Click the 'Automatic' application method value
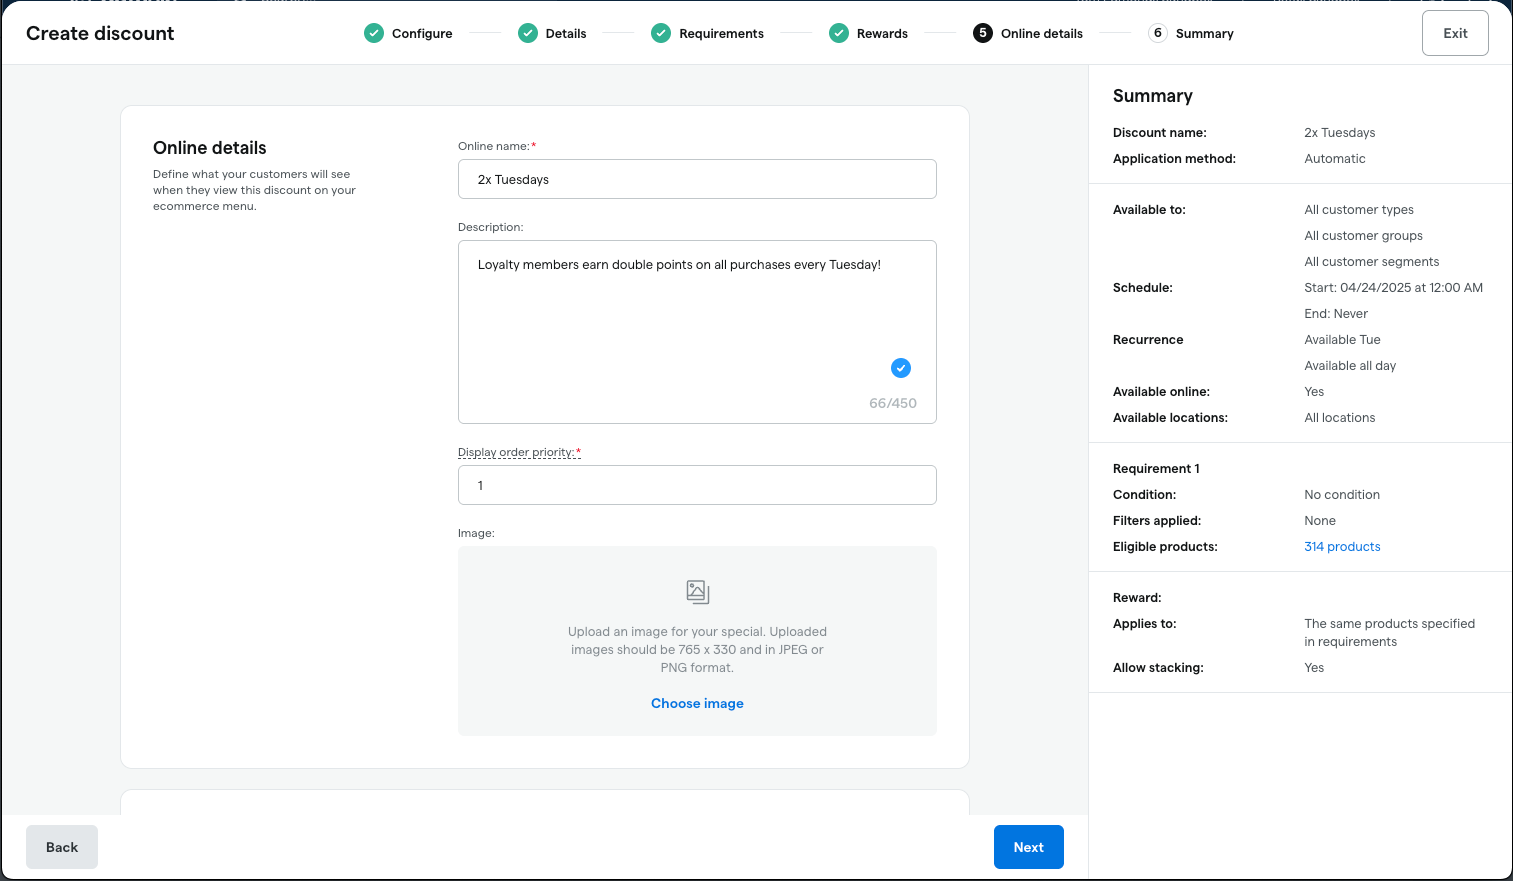 point(1335,159)
